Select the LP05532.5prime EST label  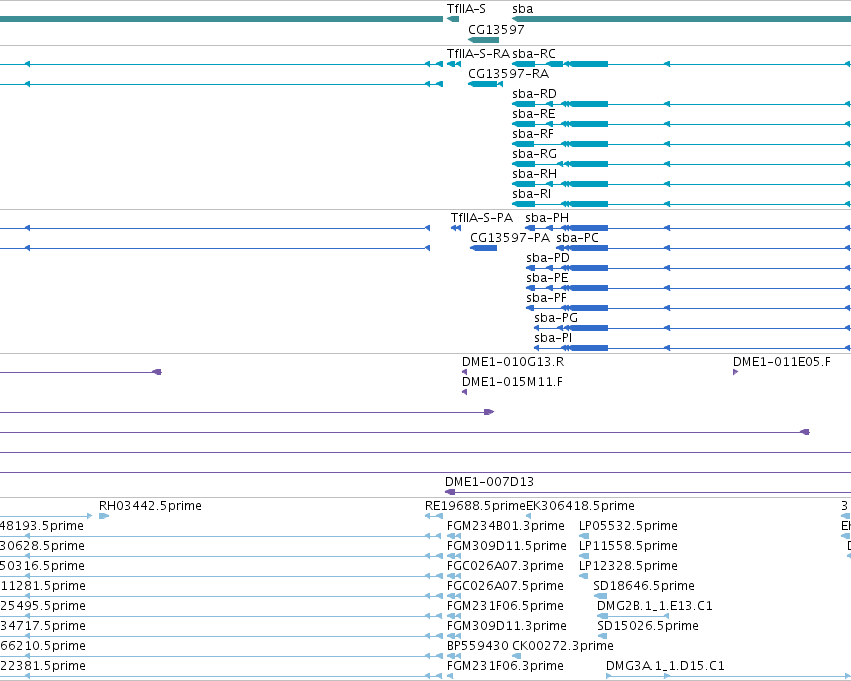(x=628, y=526)
